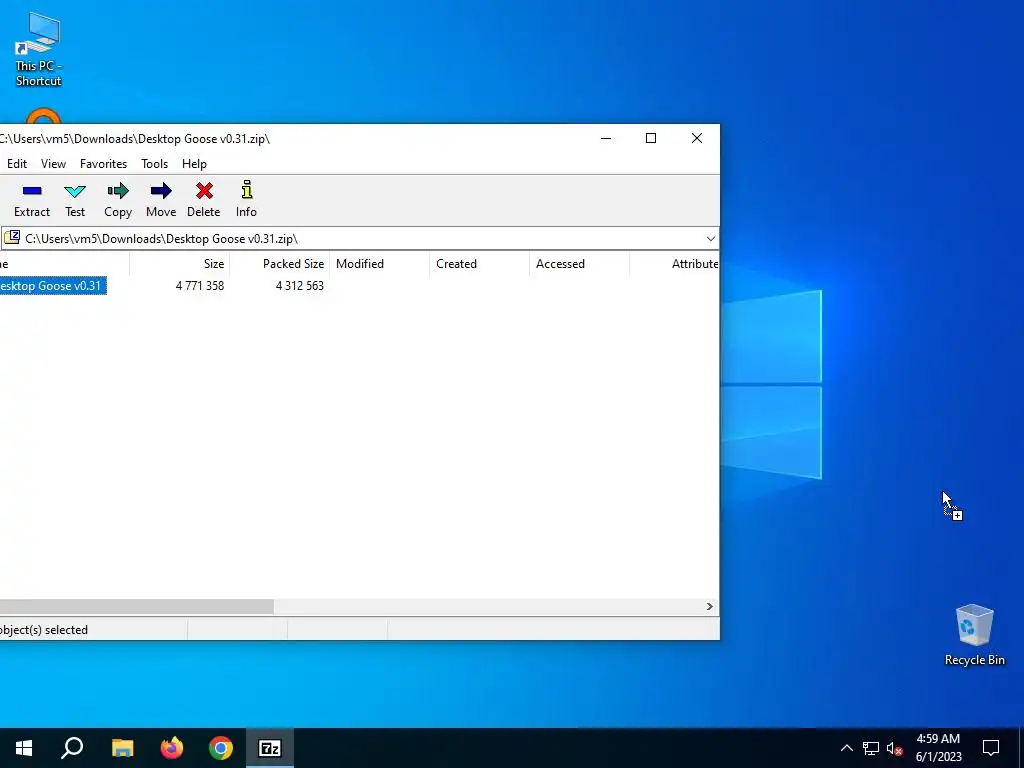Select the Copy toolbar icon
Screen dimensions: 1024x768
(x=118, y=199)
